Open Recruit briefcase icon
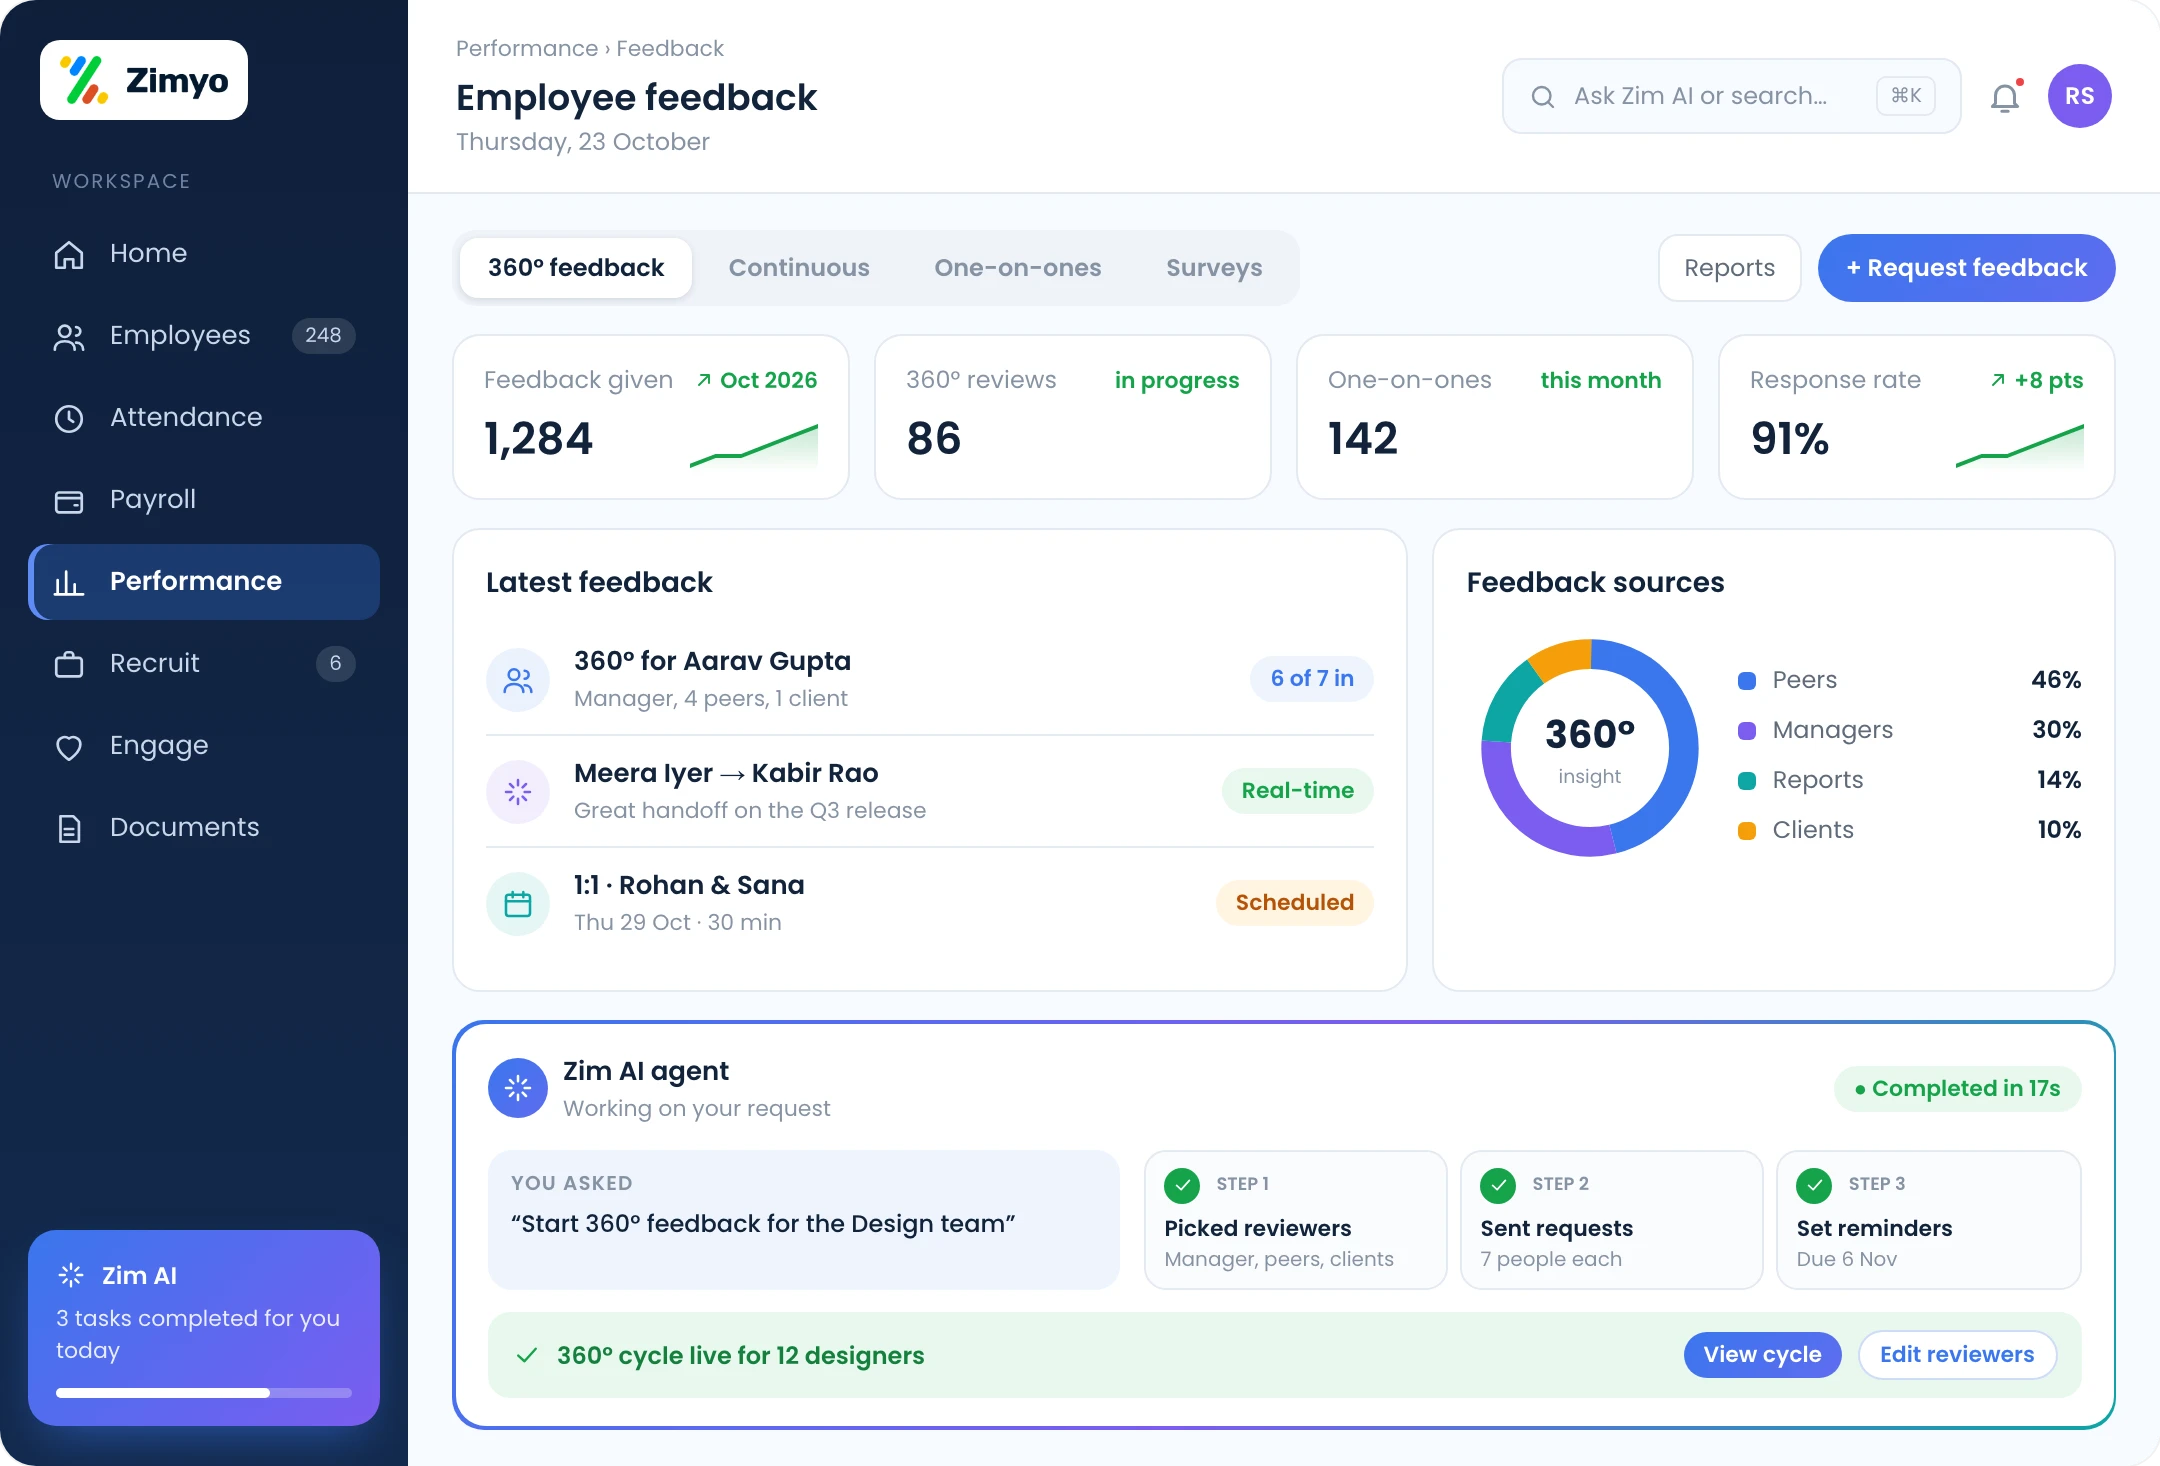The width and height of the screenshot is (2160, 1466). coord(69,664)
